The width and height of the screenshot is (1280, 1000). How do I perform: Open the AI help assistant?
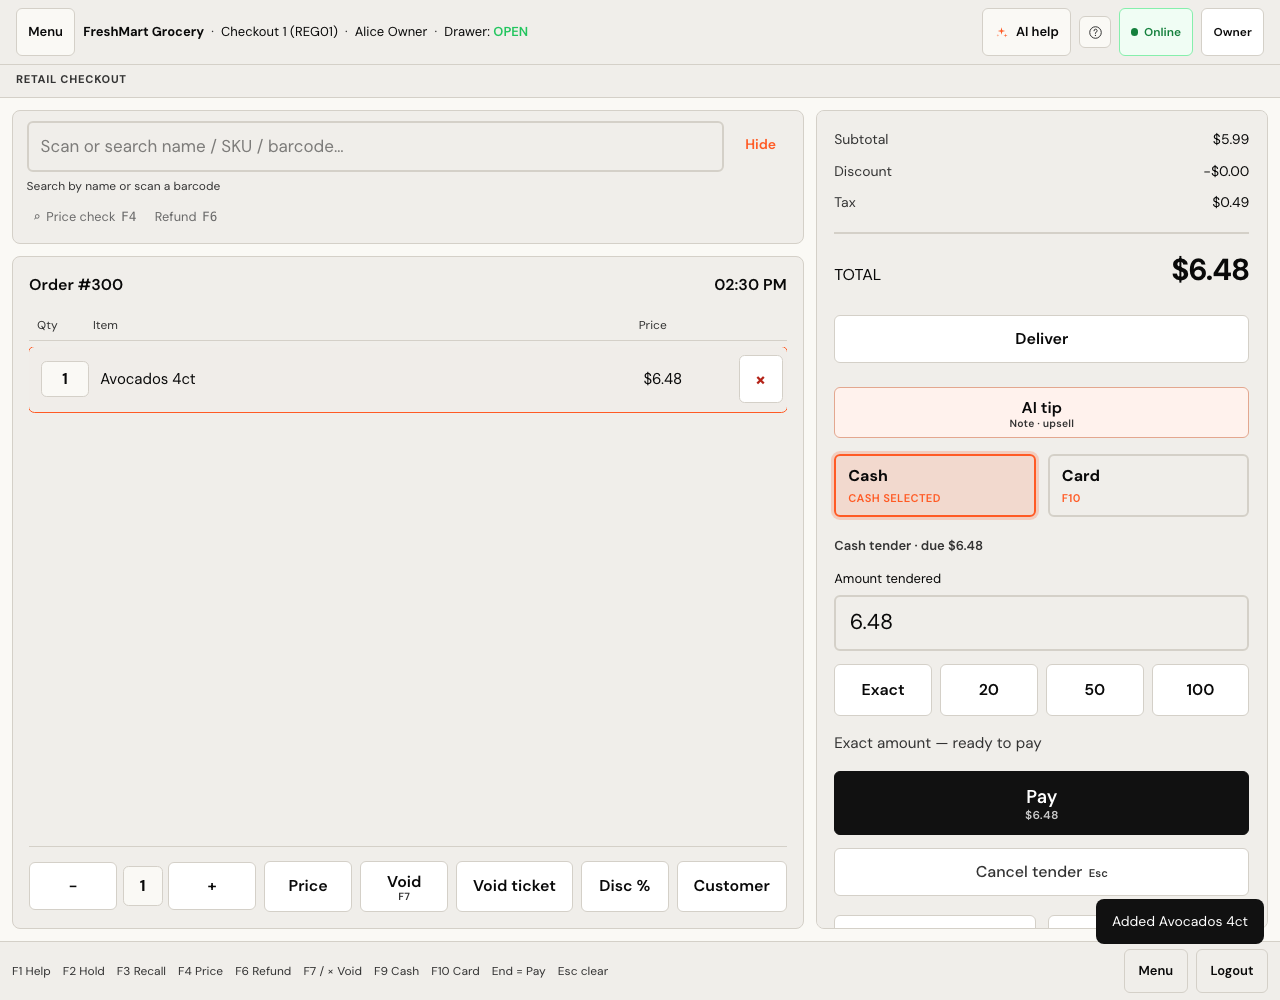coord(1027,32)
